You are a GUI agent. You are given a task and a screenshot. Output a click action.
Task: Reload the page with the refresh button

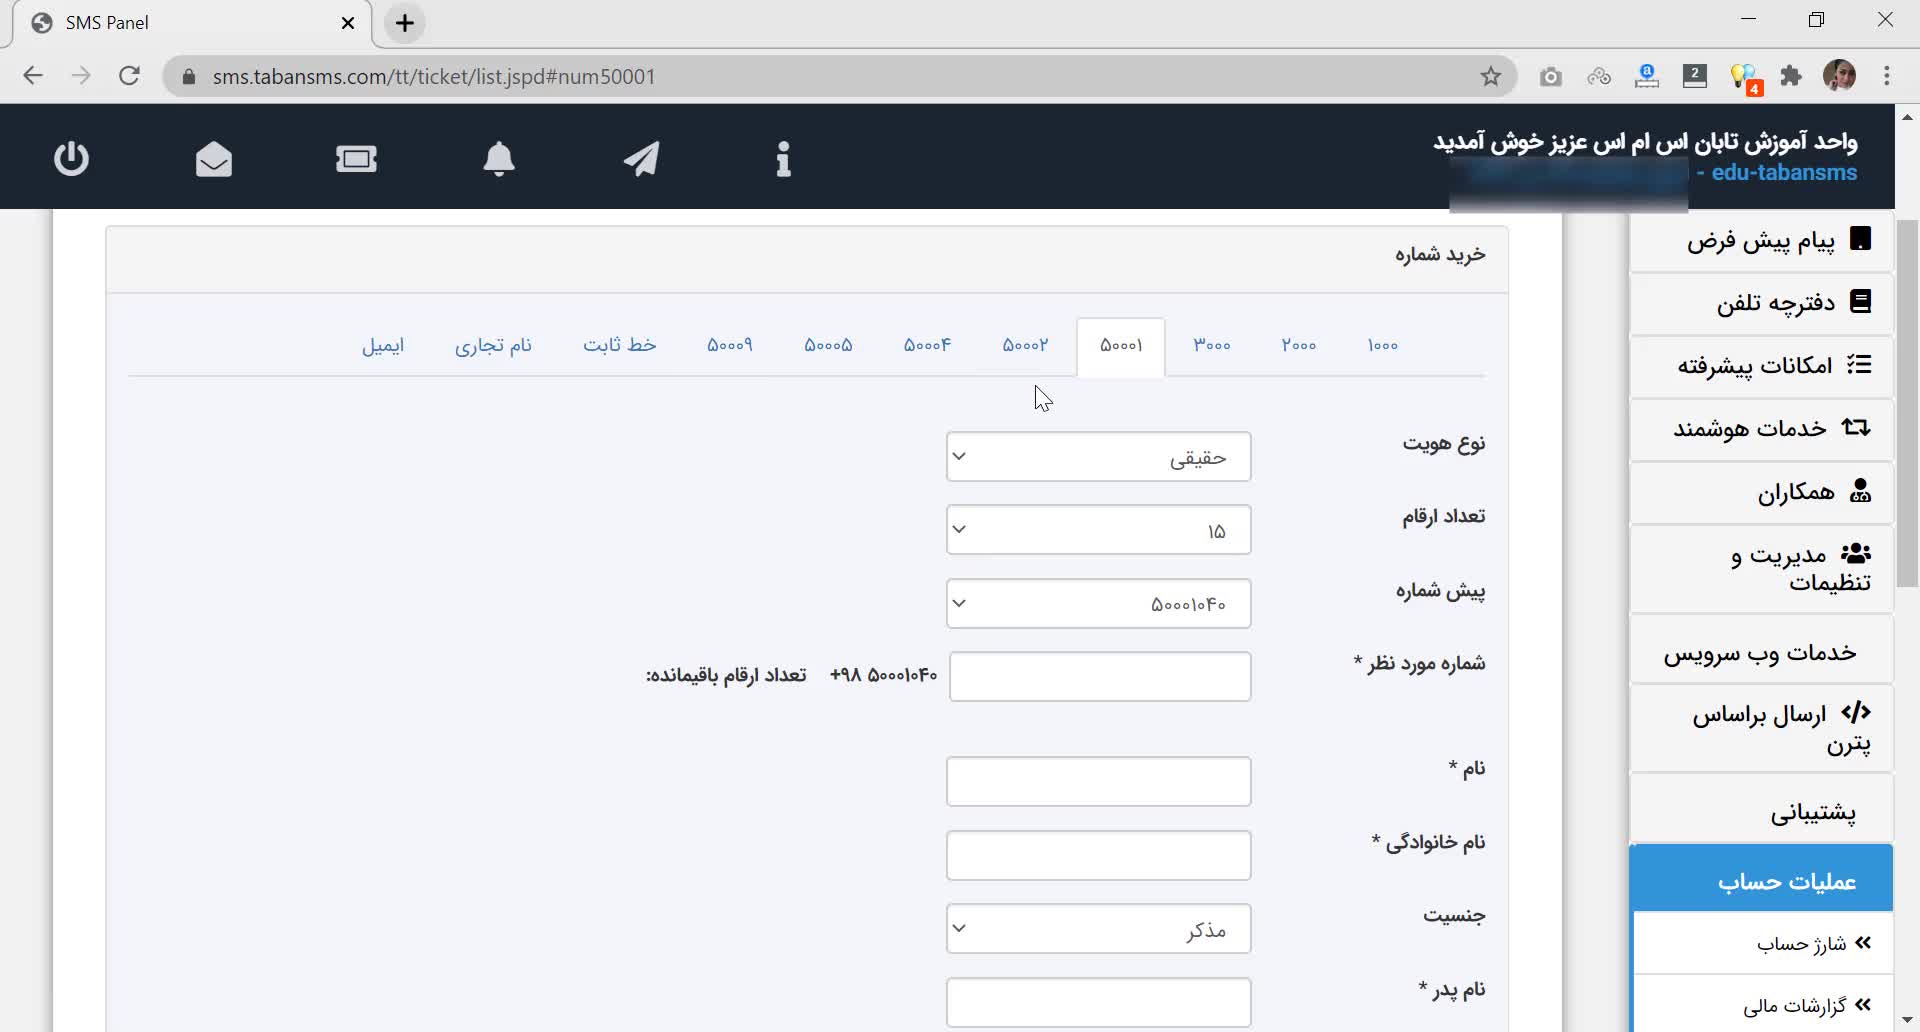129,77
